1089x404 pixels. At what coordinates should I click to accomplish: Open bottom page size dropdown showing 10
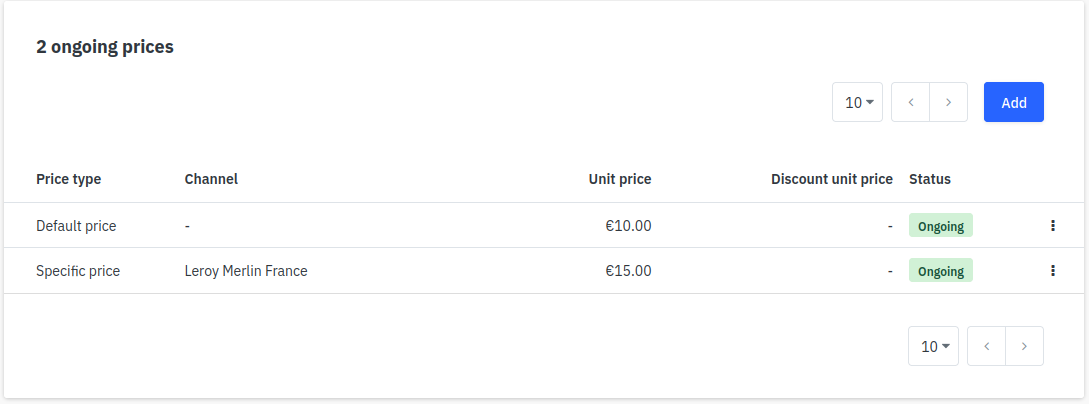point(933,346)
